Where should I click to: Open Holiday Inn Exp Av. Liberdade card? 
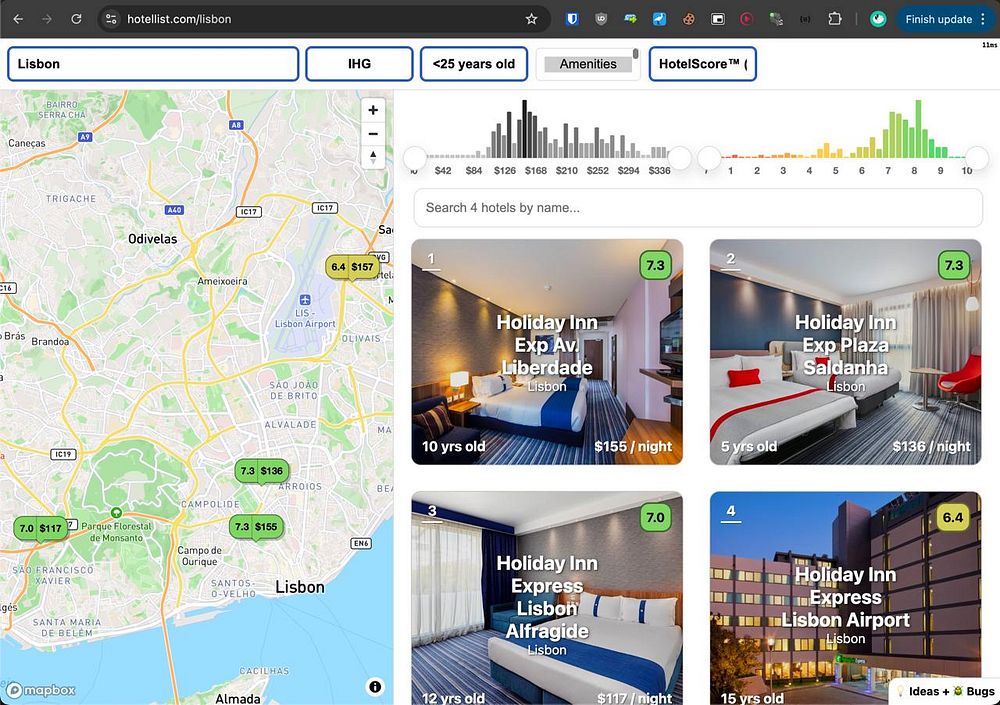(547, 352)
